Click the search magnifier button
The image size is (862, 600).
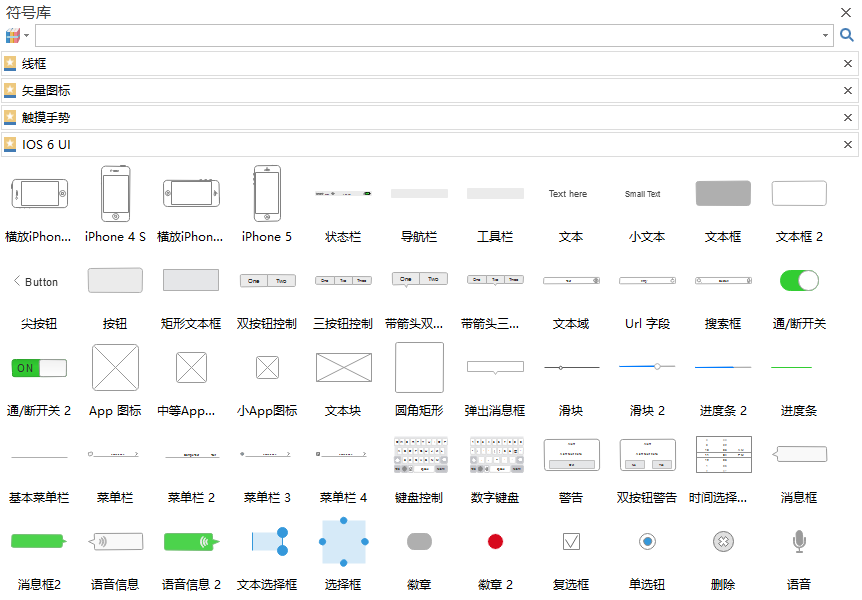[x=847, y=35]
